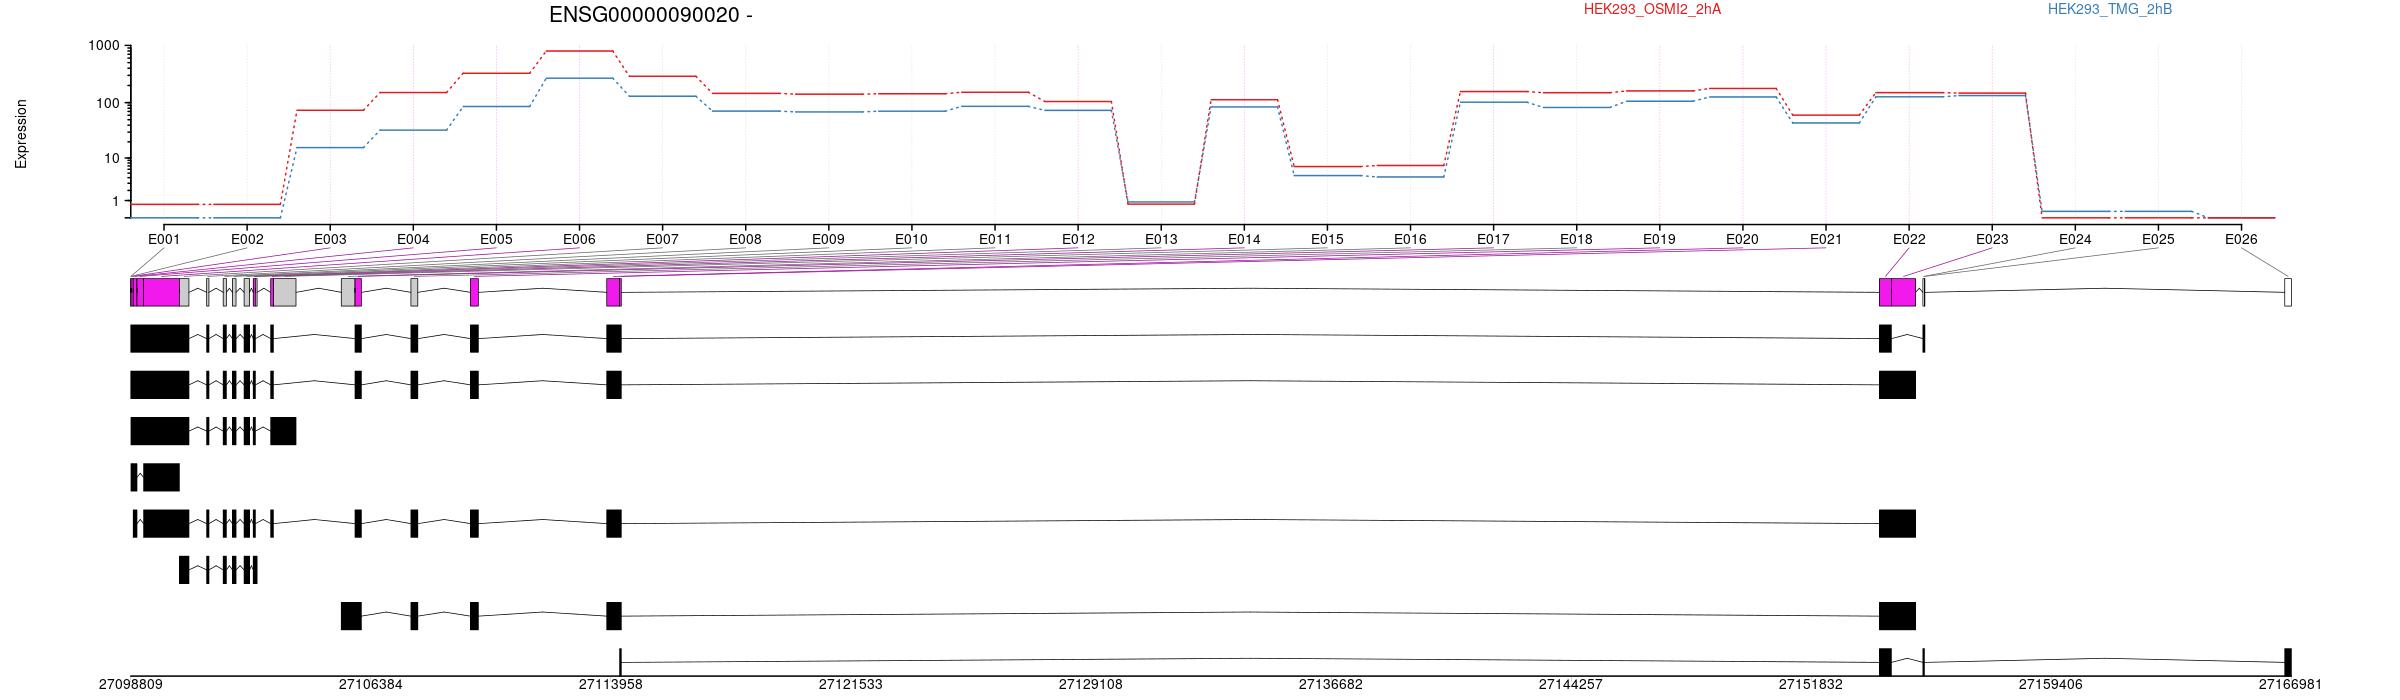
Task: Click the E014 exon bin label
Action: [x=1244, y=239]
